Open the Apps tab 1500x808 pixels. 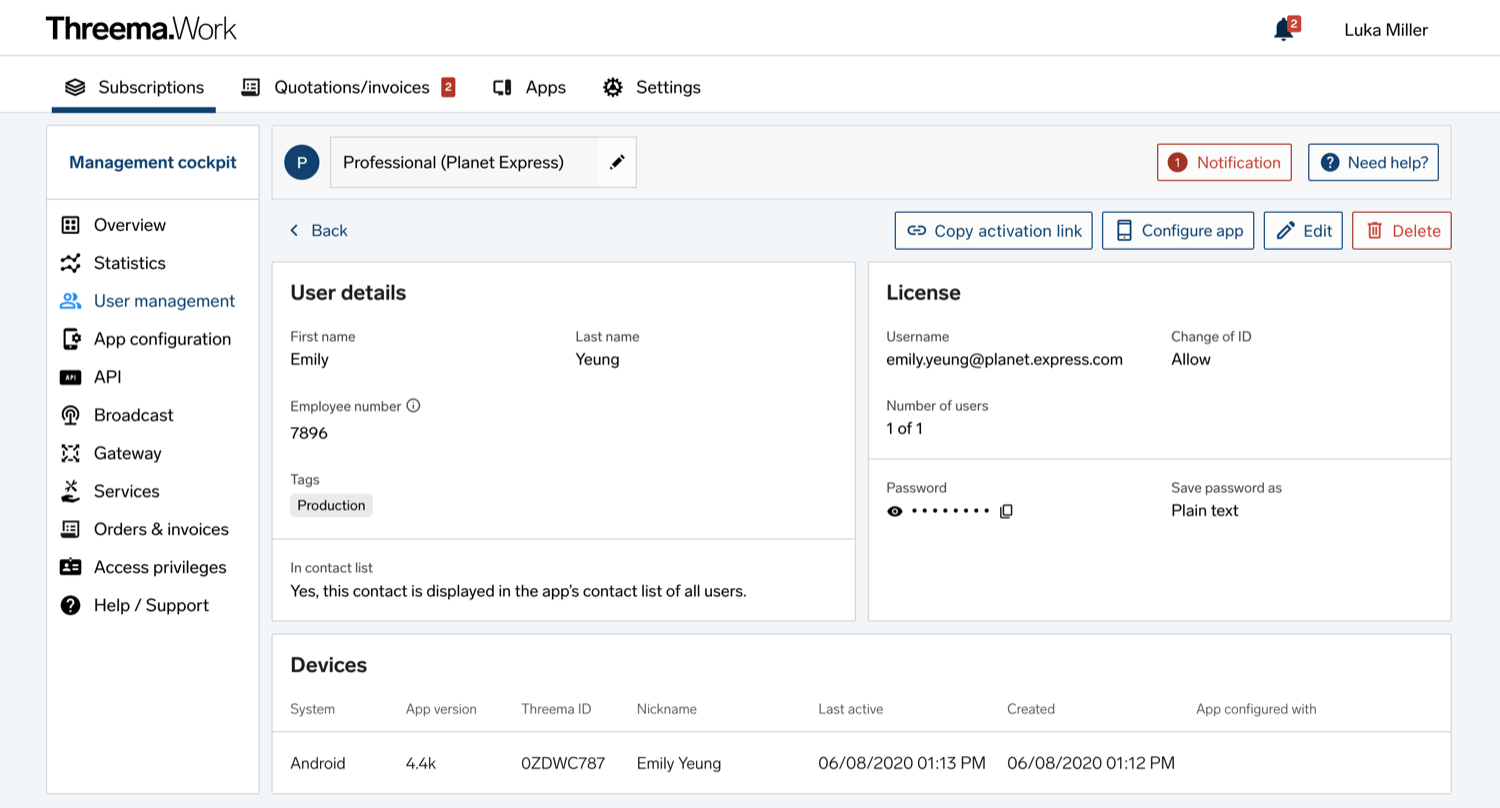(x=529, y=87)
